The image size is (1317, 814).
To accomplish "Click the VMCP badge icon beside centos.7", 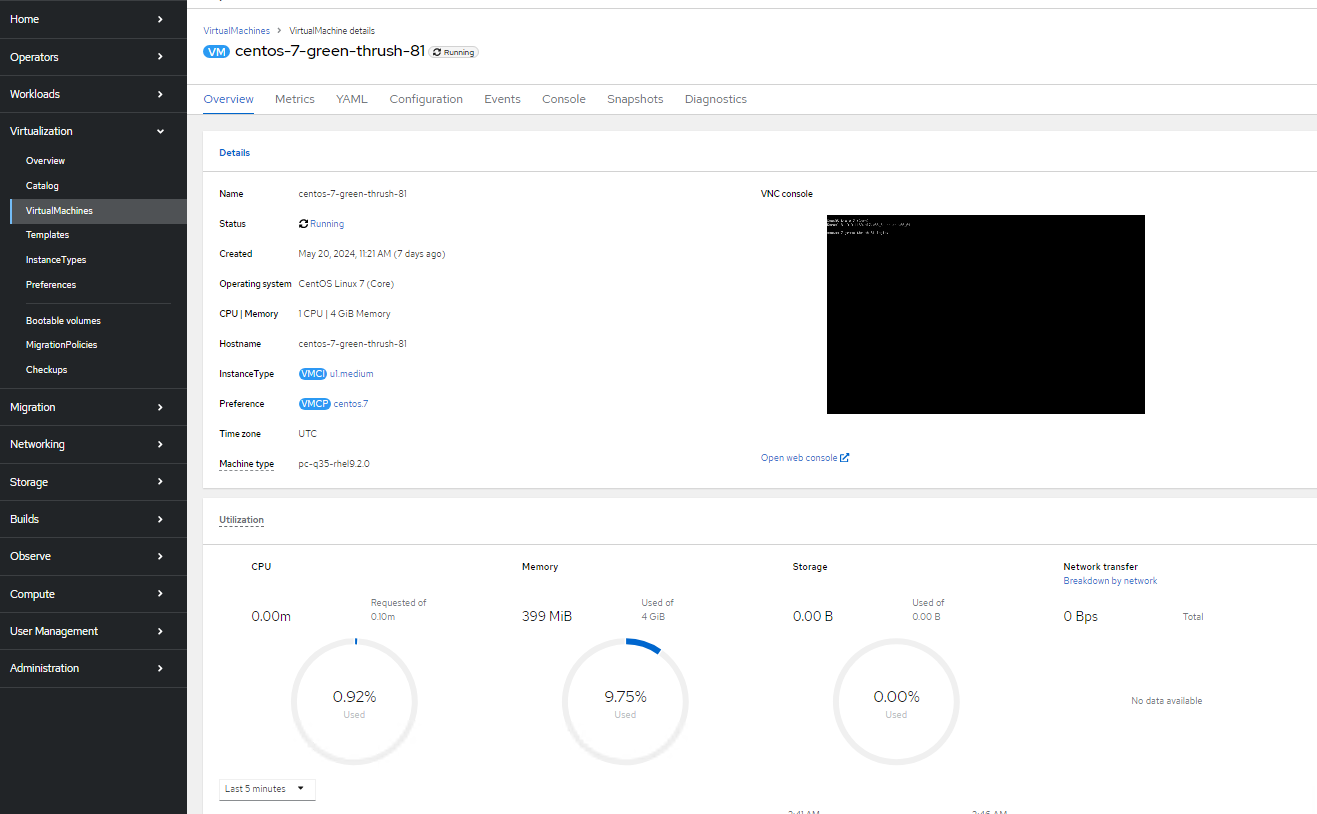I will (314, 404).
